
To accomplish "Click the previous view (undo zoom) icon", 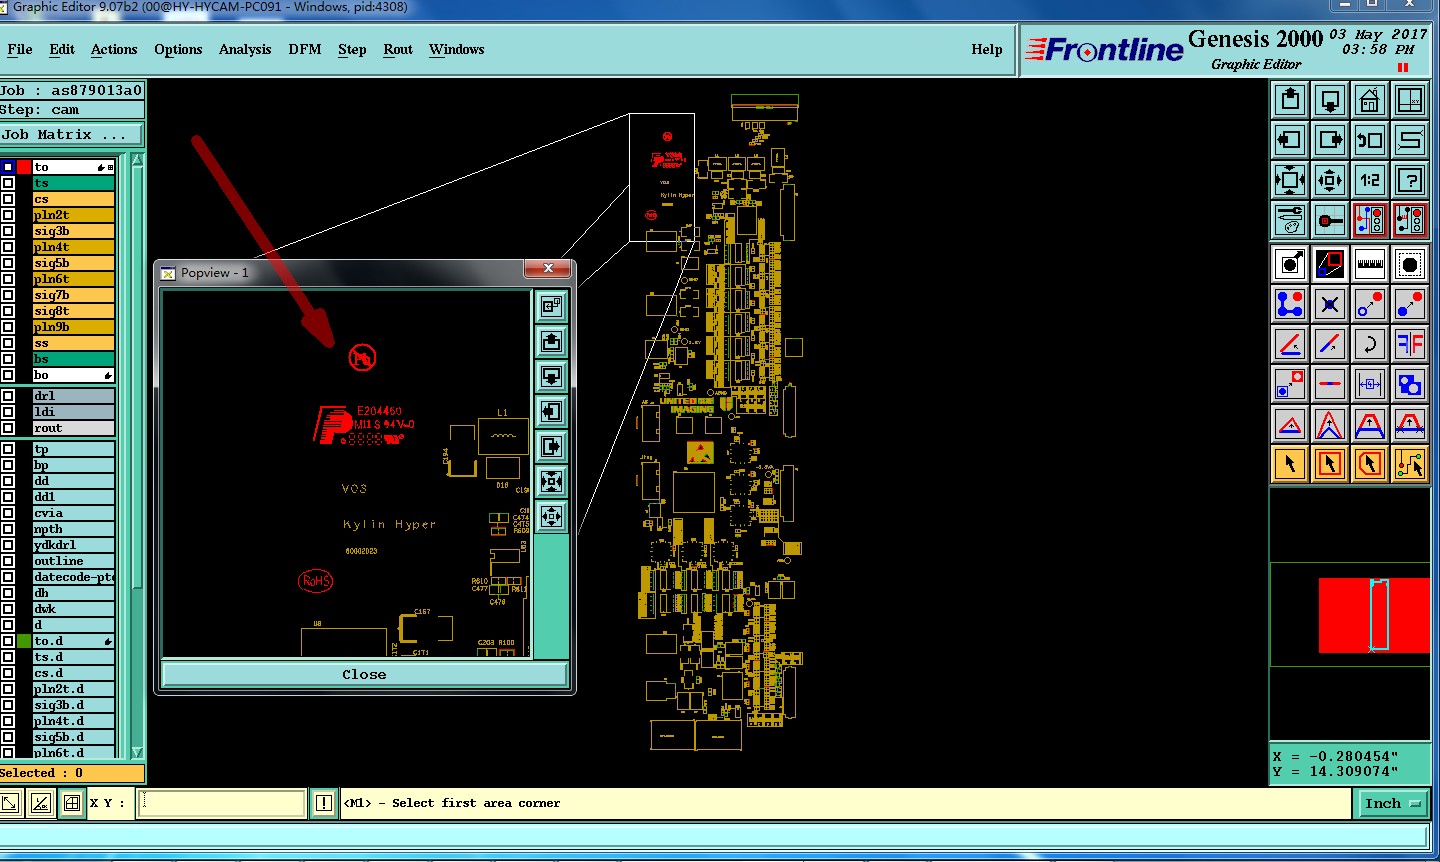I will pos(1370,140).
